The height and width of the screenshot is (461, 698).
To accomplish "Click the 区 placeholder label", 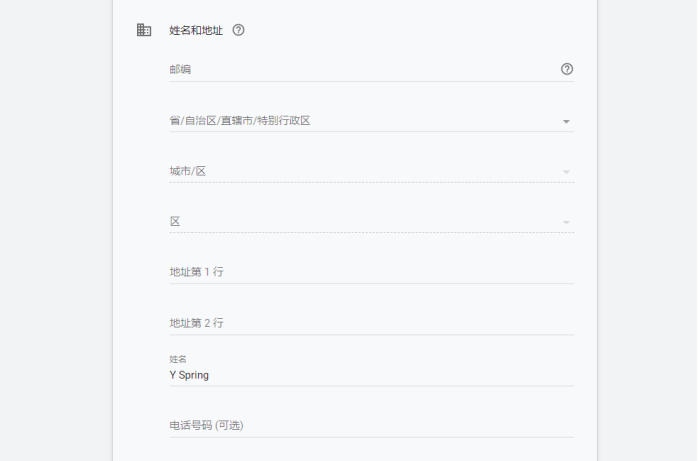I will [x=175, y=221].
